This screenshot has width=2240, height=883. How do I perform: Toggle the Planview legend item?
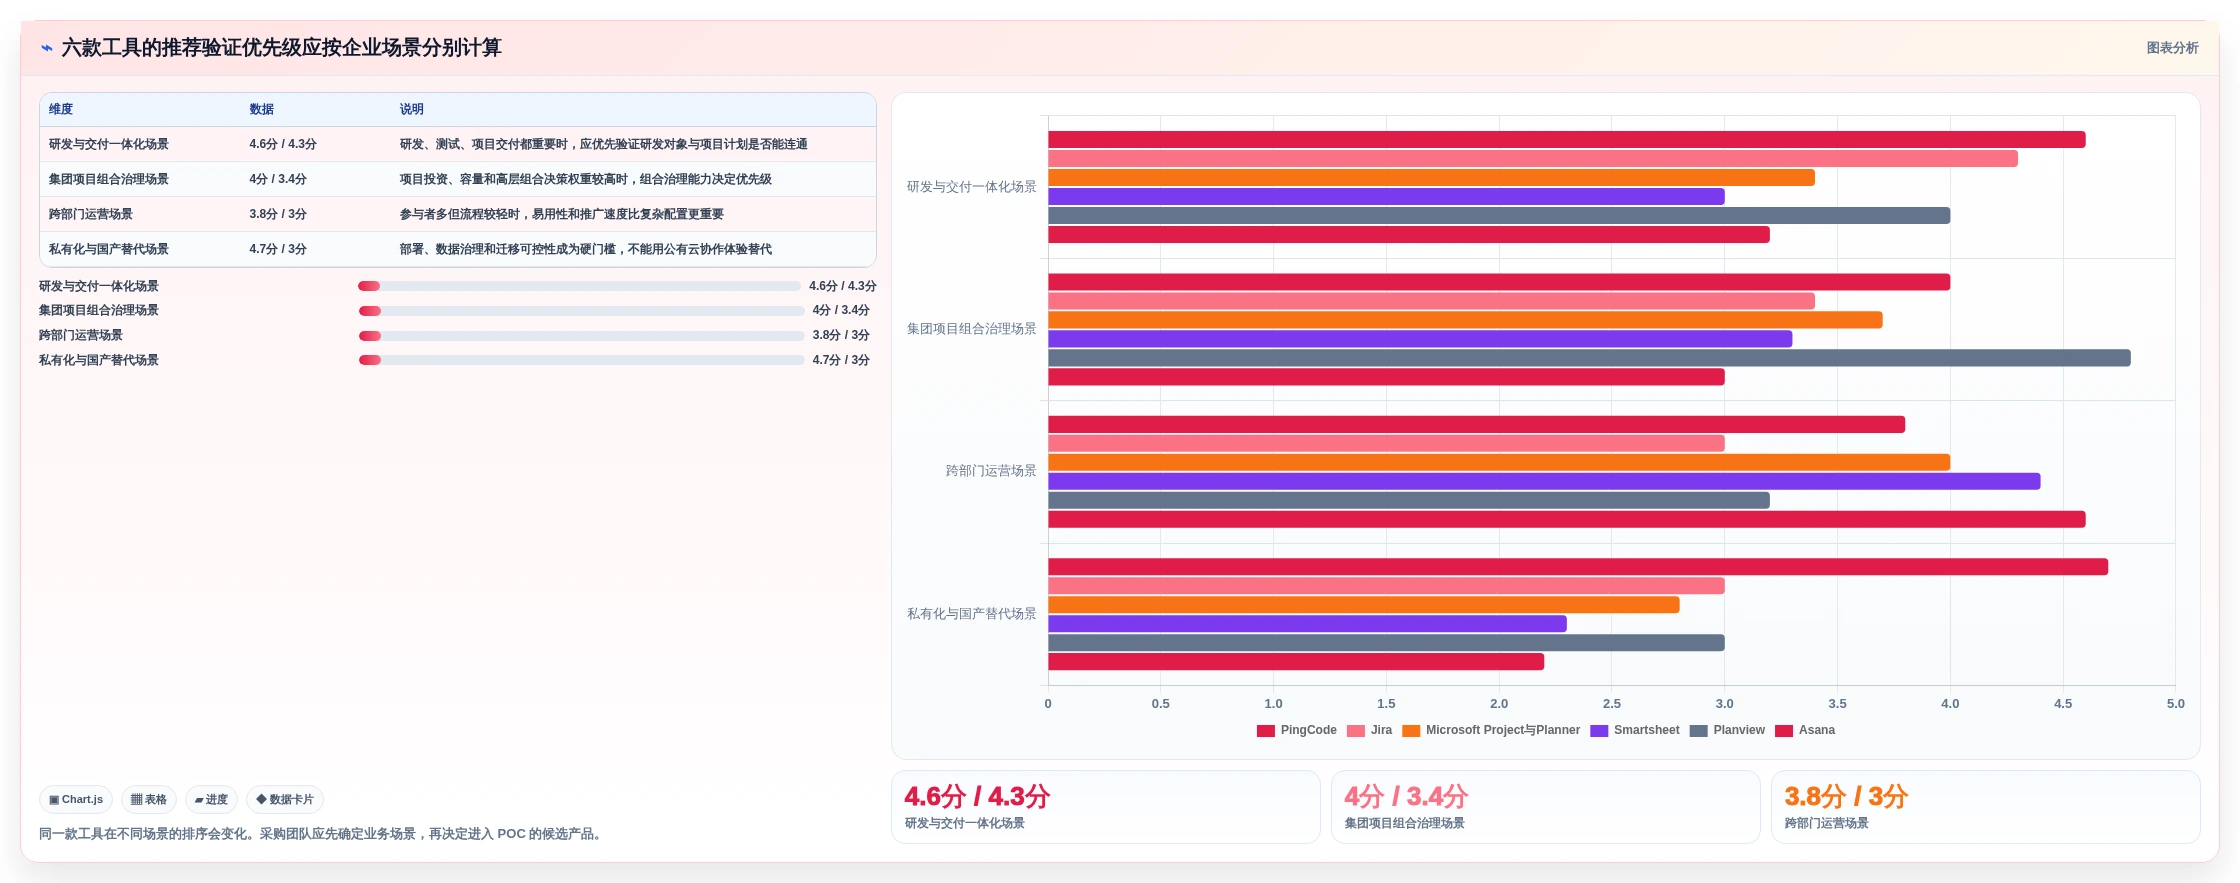1727,730
